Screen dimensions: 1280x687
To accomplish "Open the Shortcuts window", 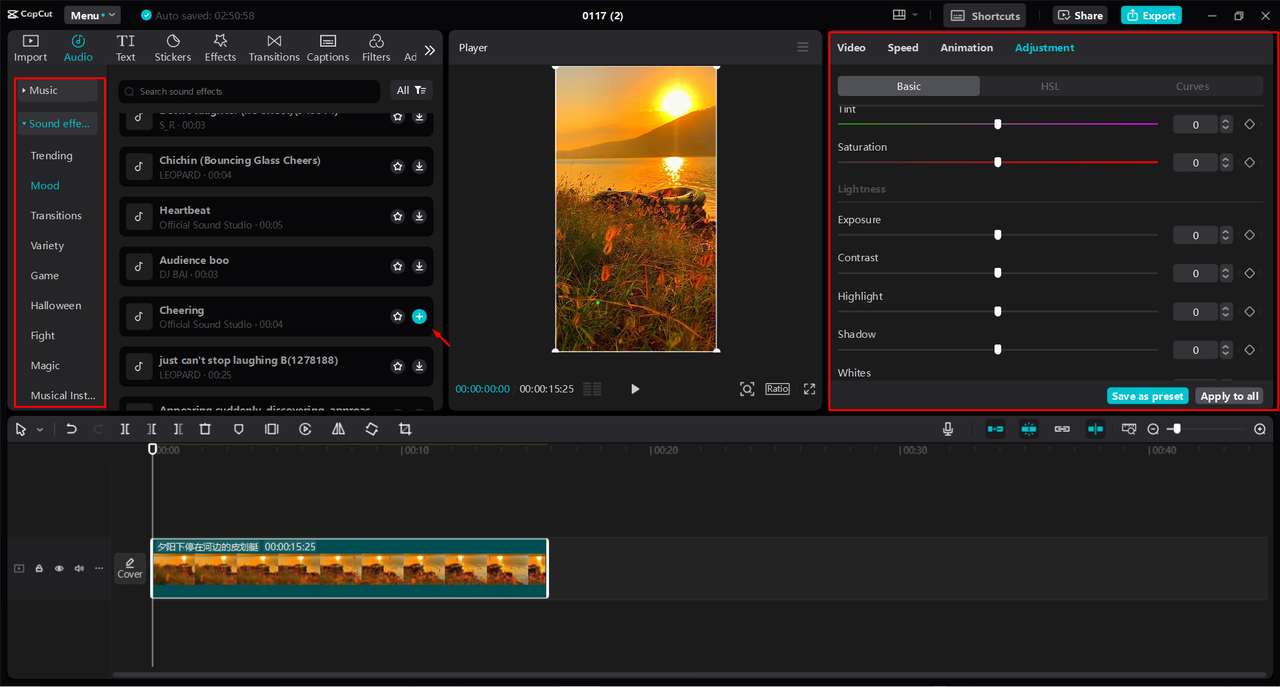I will [x=985, y=15].
